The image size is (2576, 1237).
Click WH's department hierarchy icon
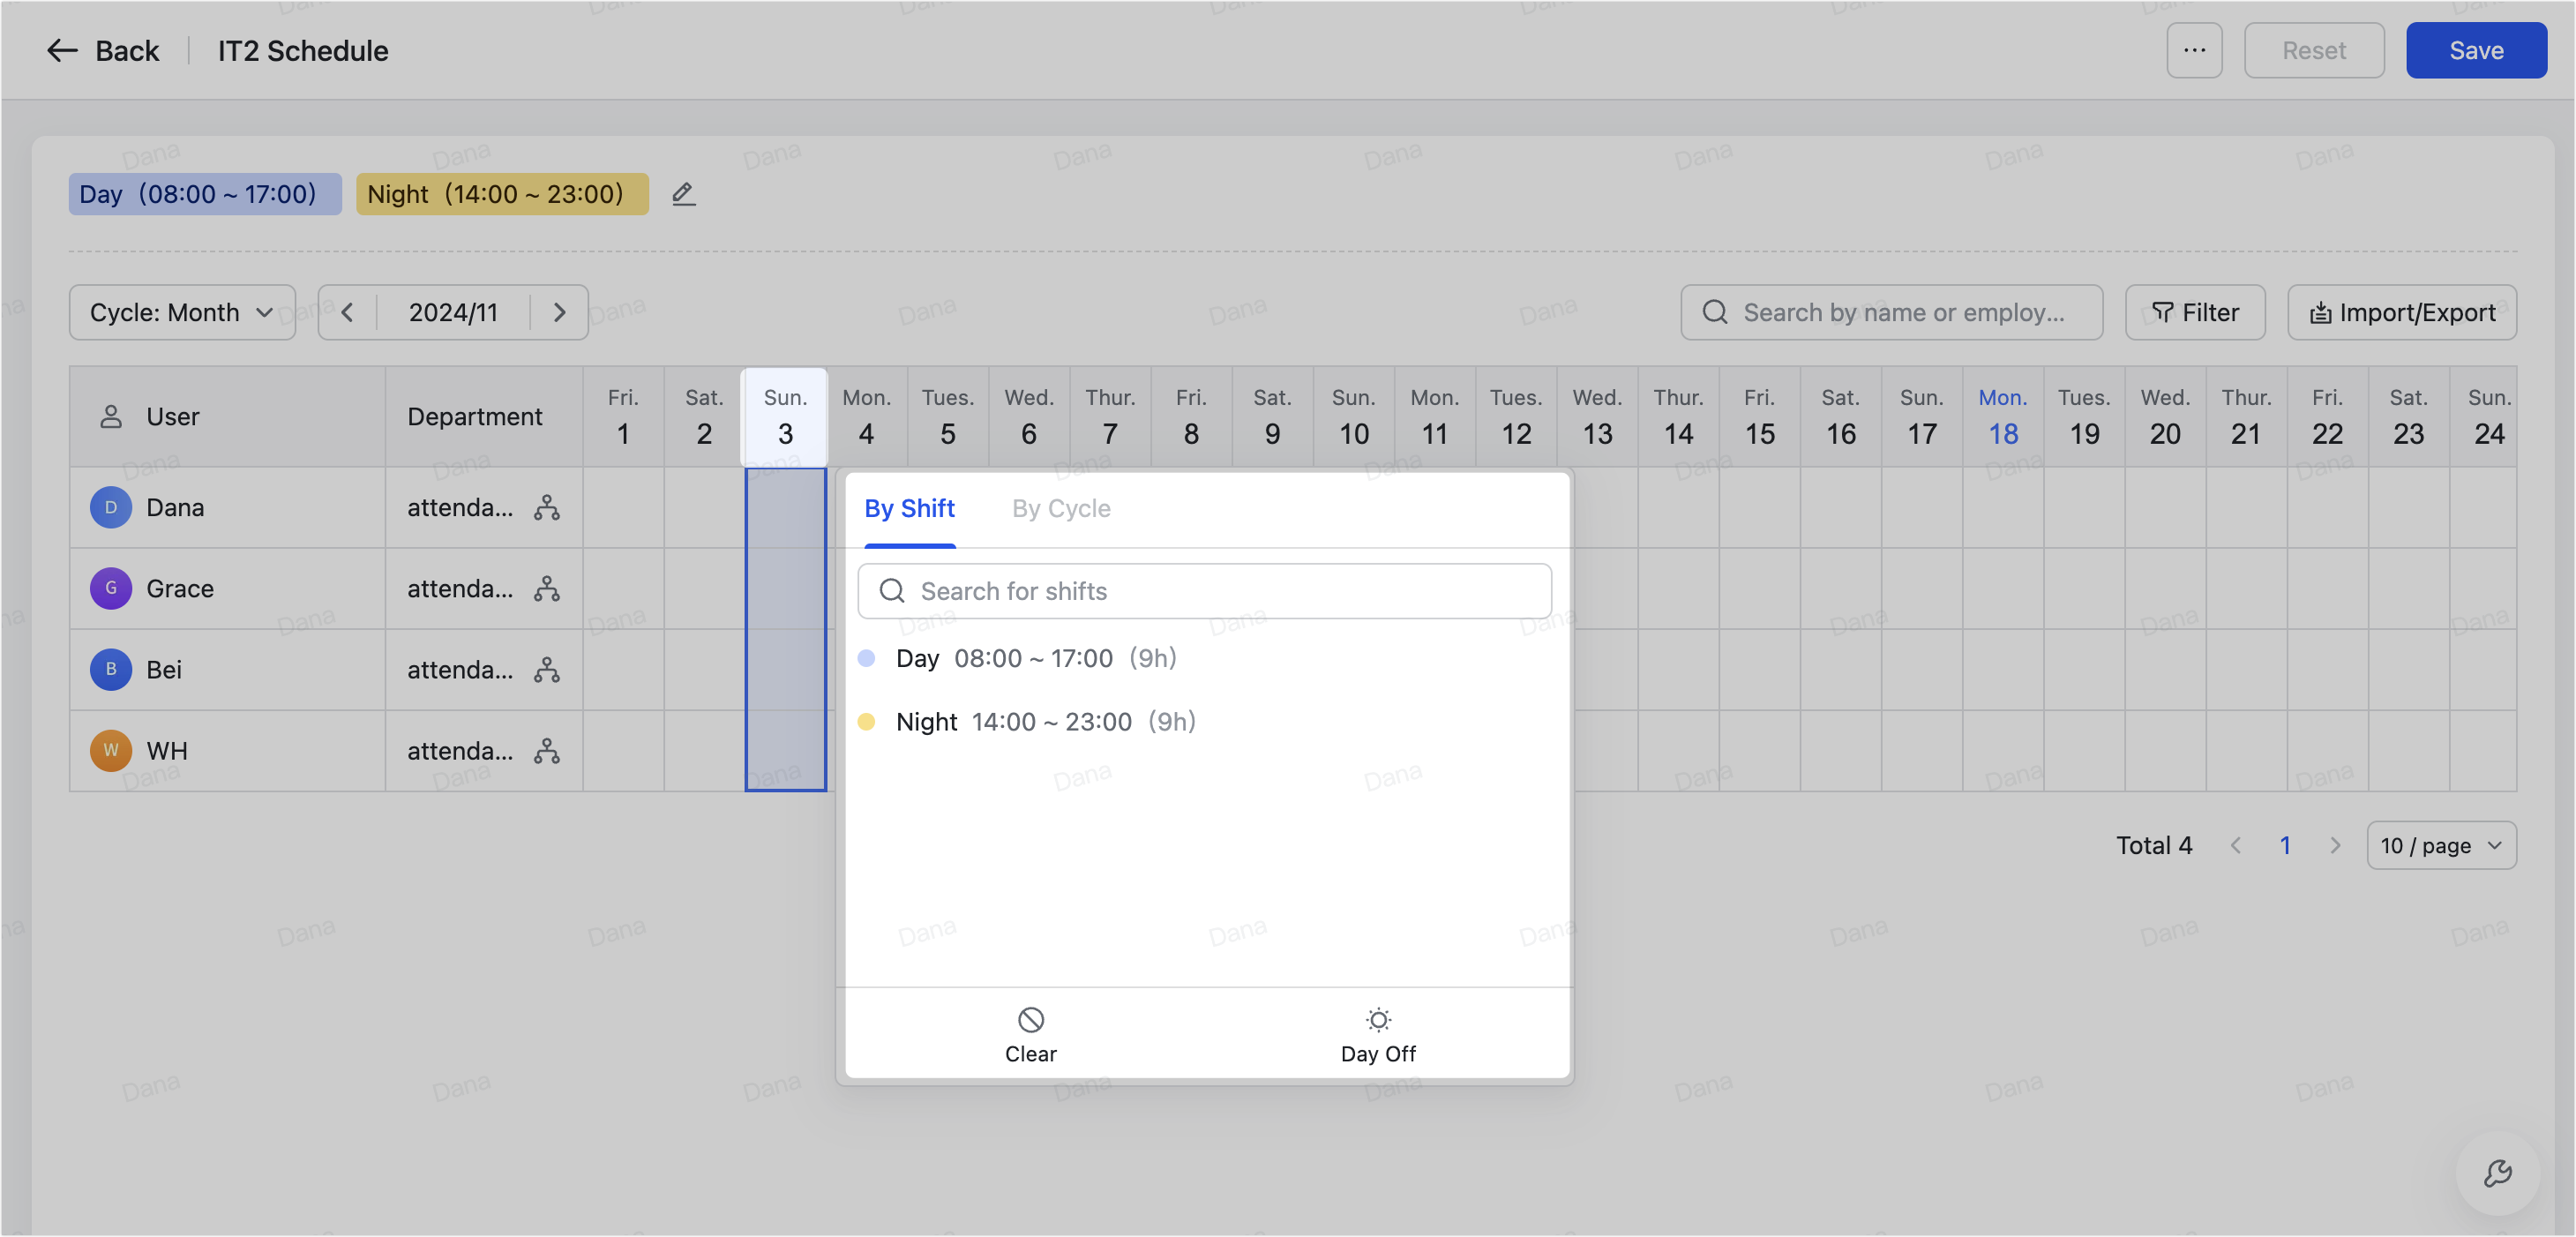(546, 751)
